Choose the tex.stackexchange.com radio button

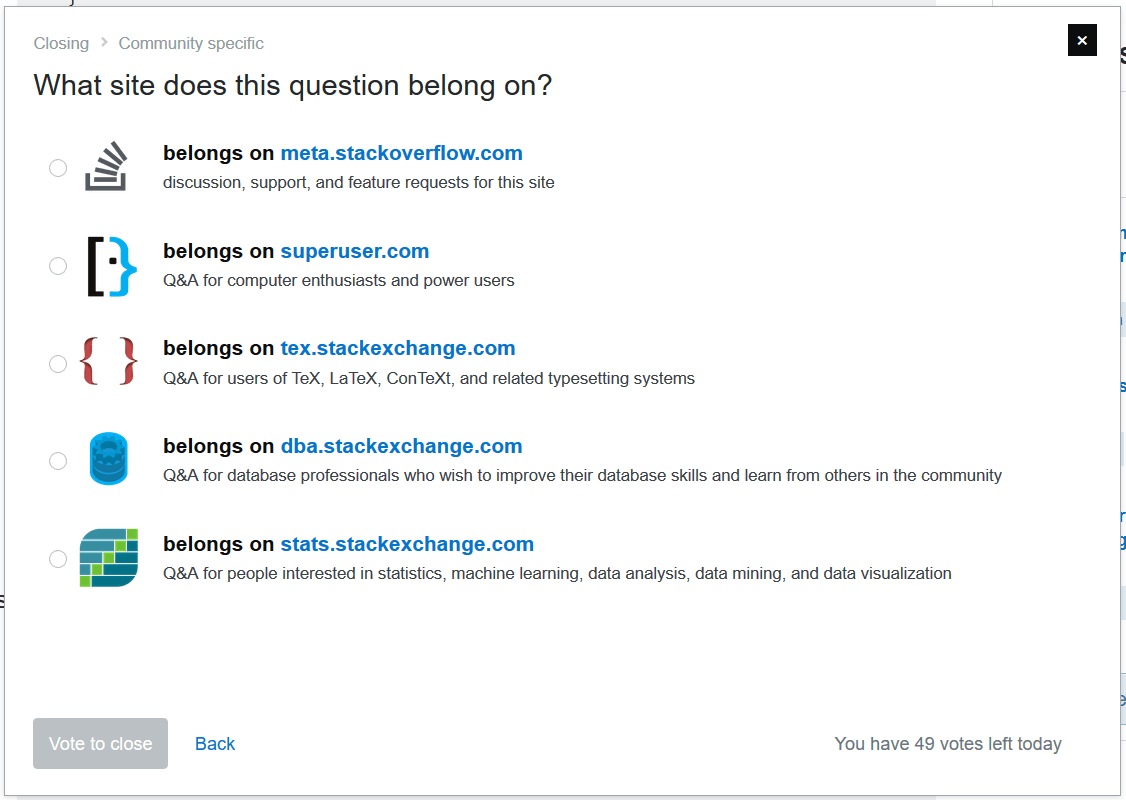coord(58,363)
